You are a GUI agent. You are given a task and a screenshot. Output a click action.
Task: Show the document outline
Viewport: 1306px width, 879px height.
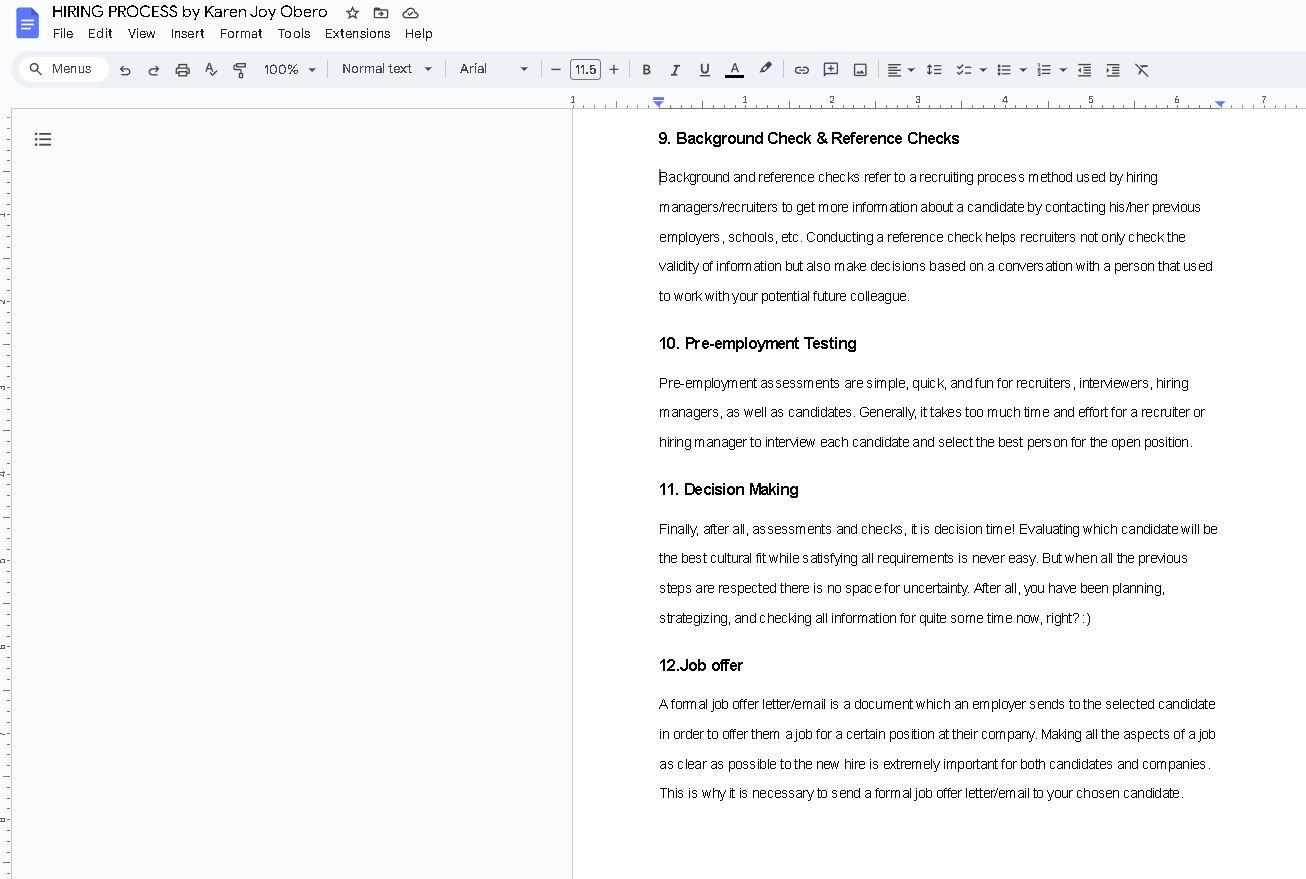(x=43, y=139)
